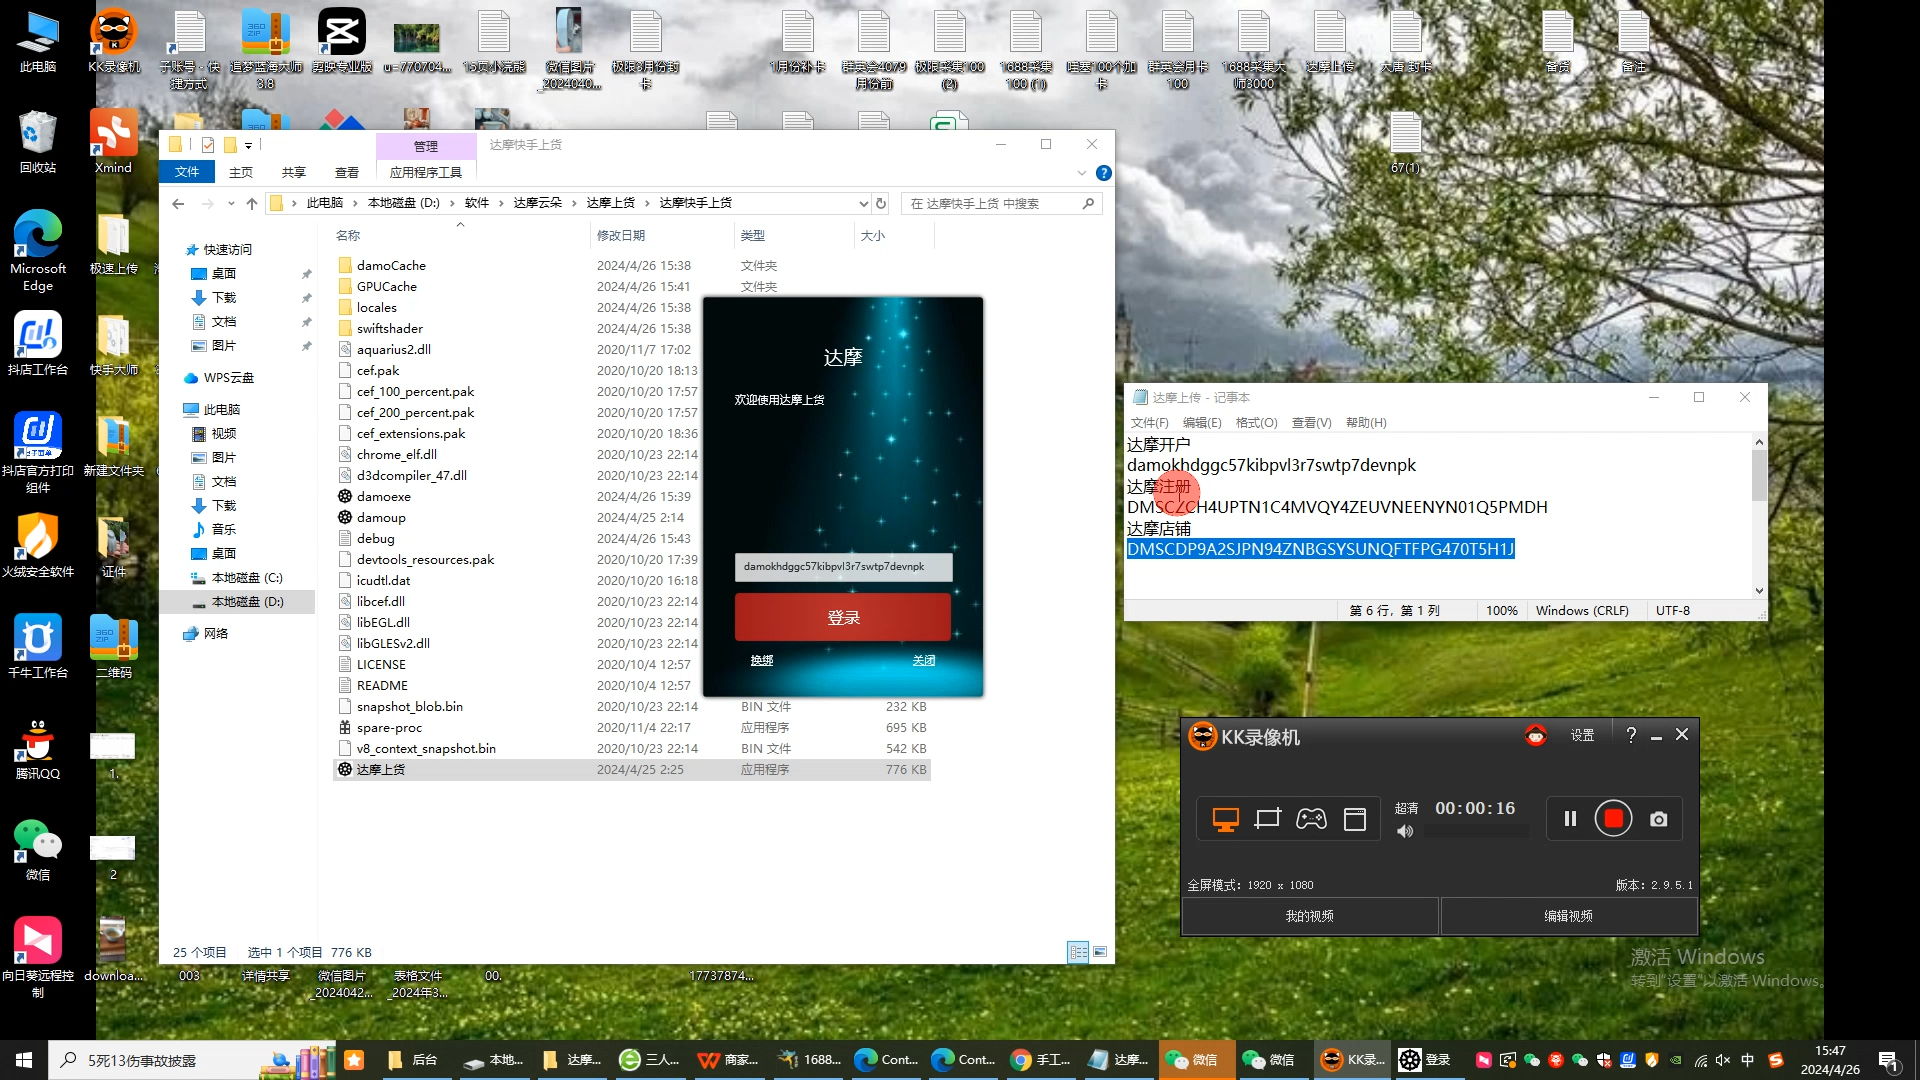Open address bar history dropdown
Viewport: 1920px width, 1080px height.
pos(863,203)
